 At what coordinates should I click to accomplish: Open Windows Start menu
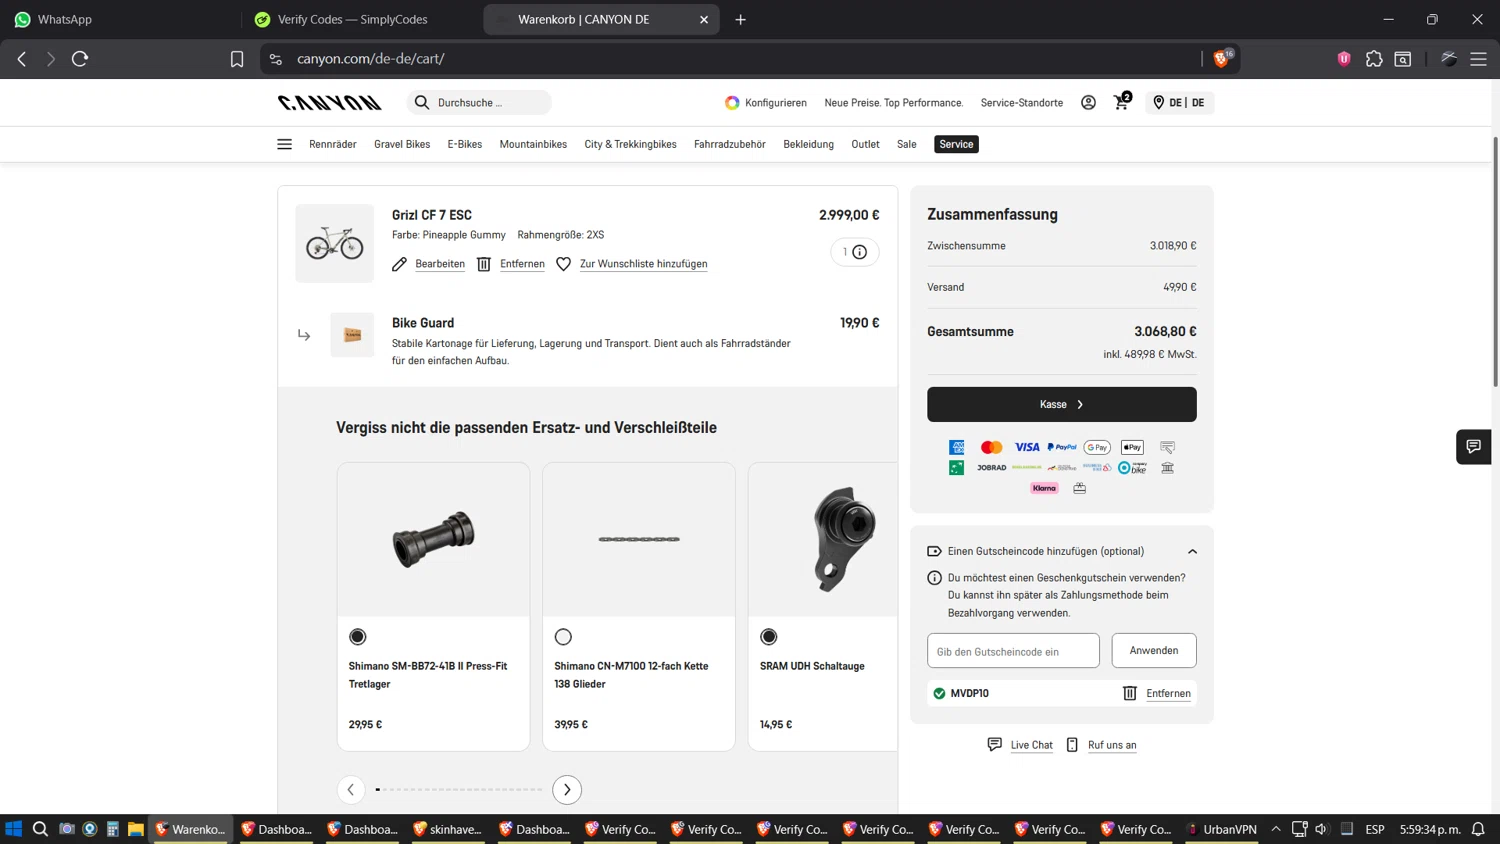pos(13,829)
